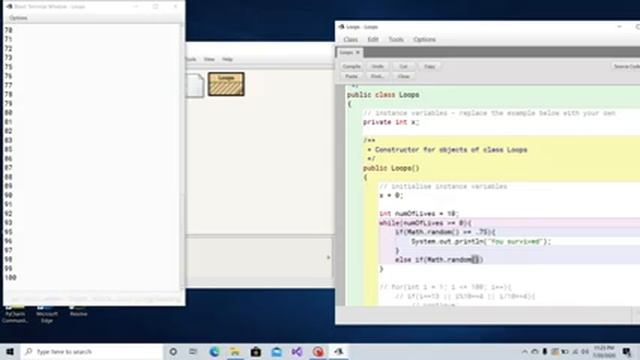Open the Source Code view dropdown

(626, 66)
